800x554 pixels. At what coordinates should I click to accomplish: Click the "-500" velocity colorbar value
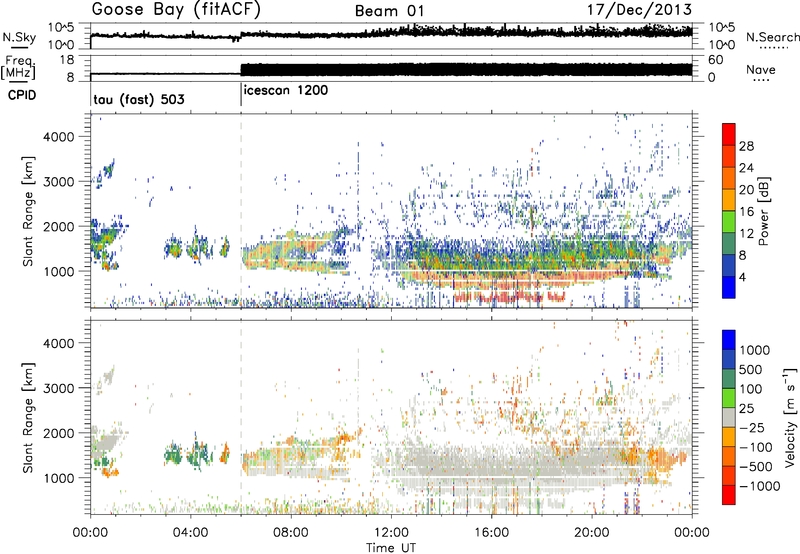[756, 467]
